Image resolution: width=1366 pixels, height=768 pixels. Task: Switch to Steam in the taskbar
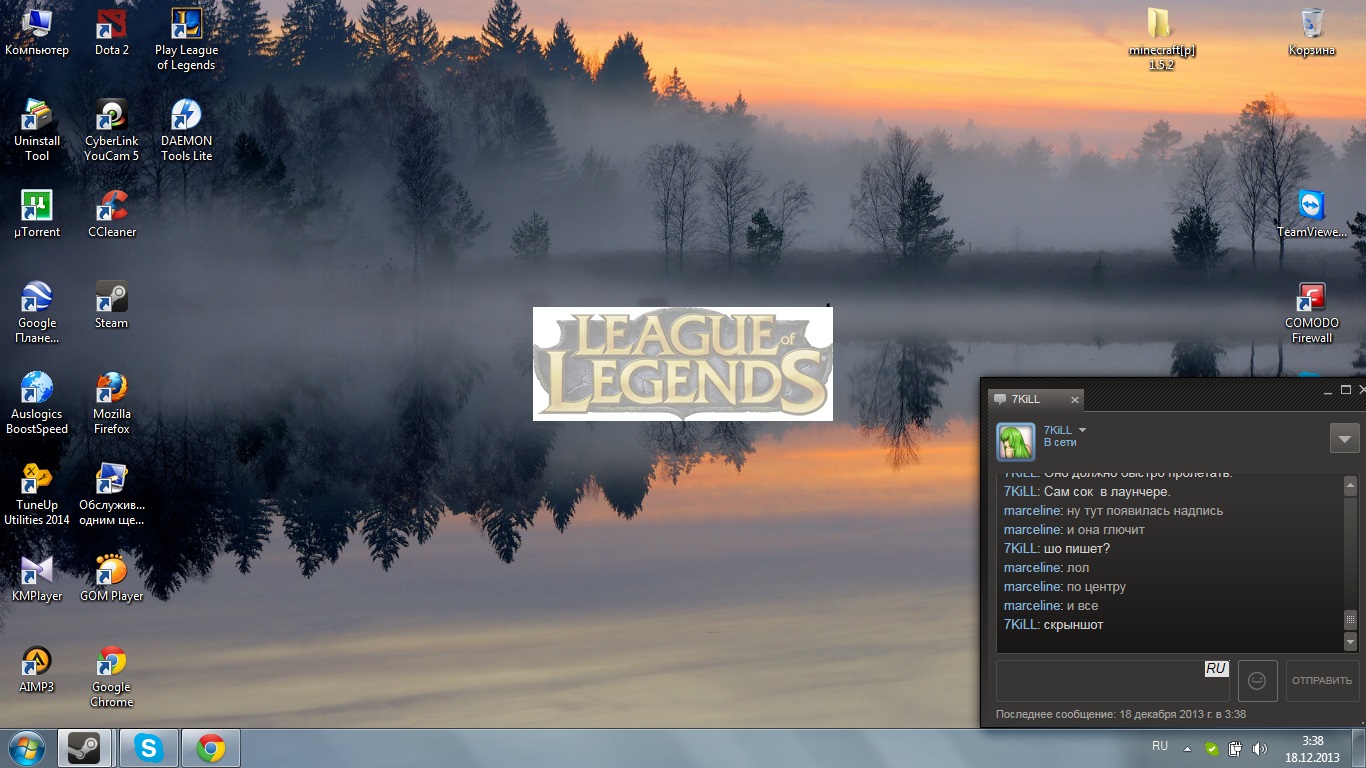[x=84, y=748]
